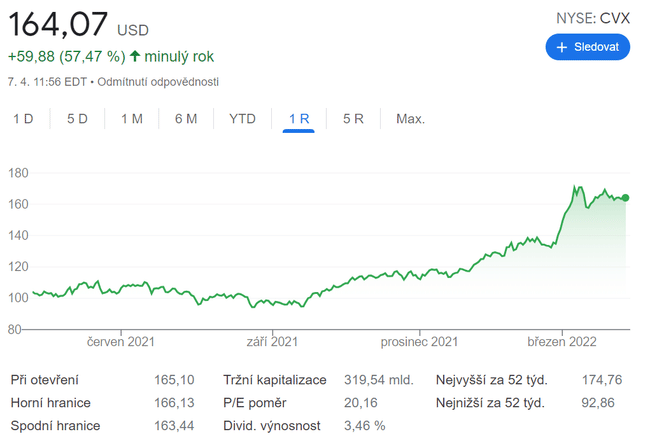This screenshot has height=437, width=650.
Task: Switch to the 5 R time range
Action: [353, 119]
